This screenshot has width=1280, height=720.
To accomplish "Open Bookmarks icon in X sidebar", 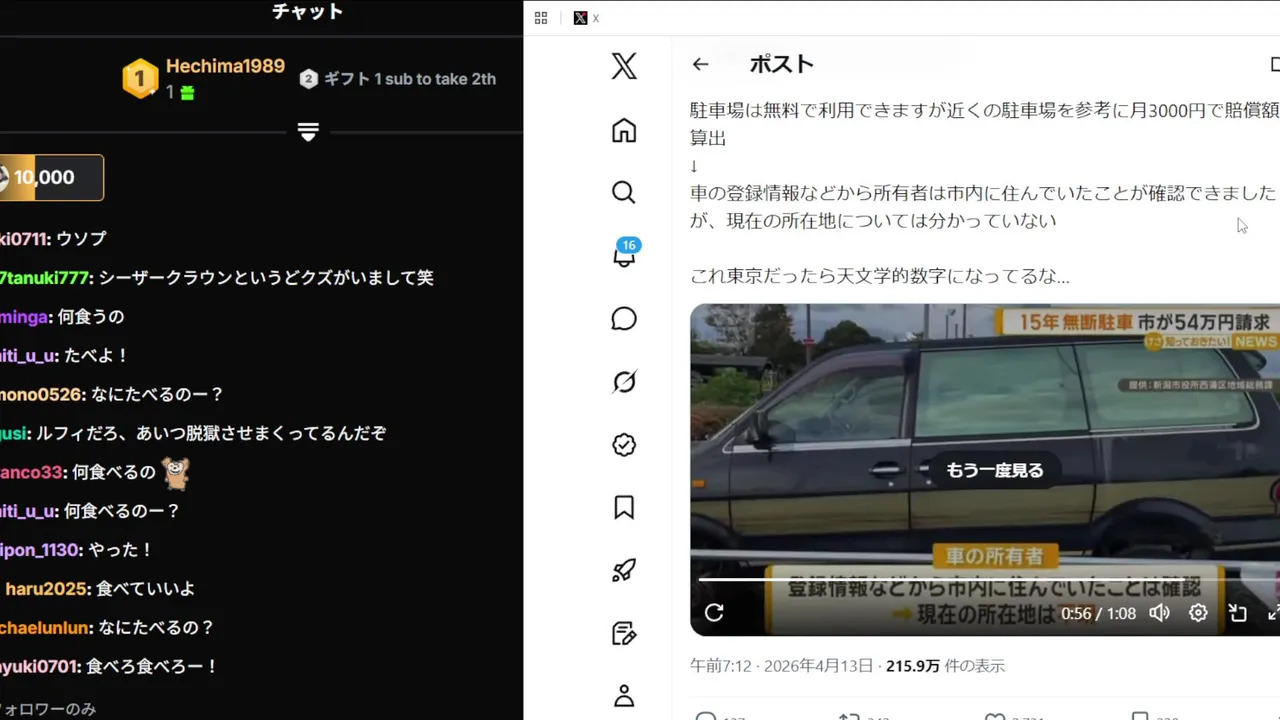I will [x=624, y=508].
